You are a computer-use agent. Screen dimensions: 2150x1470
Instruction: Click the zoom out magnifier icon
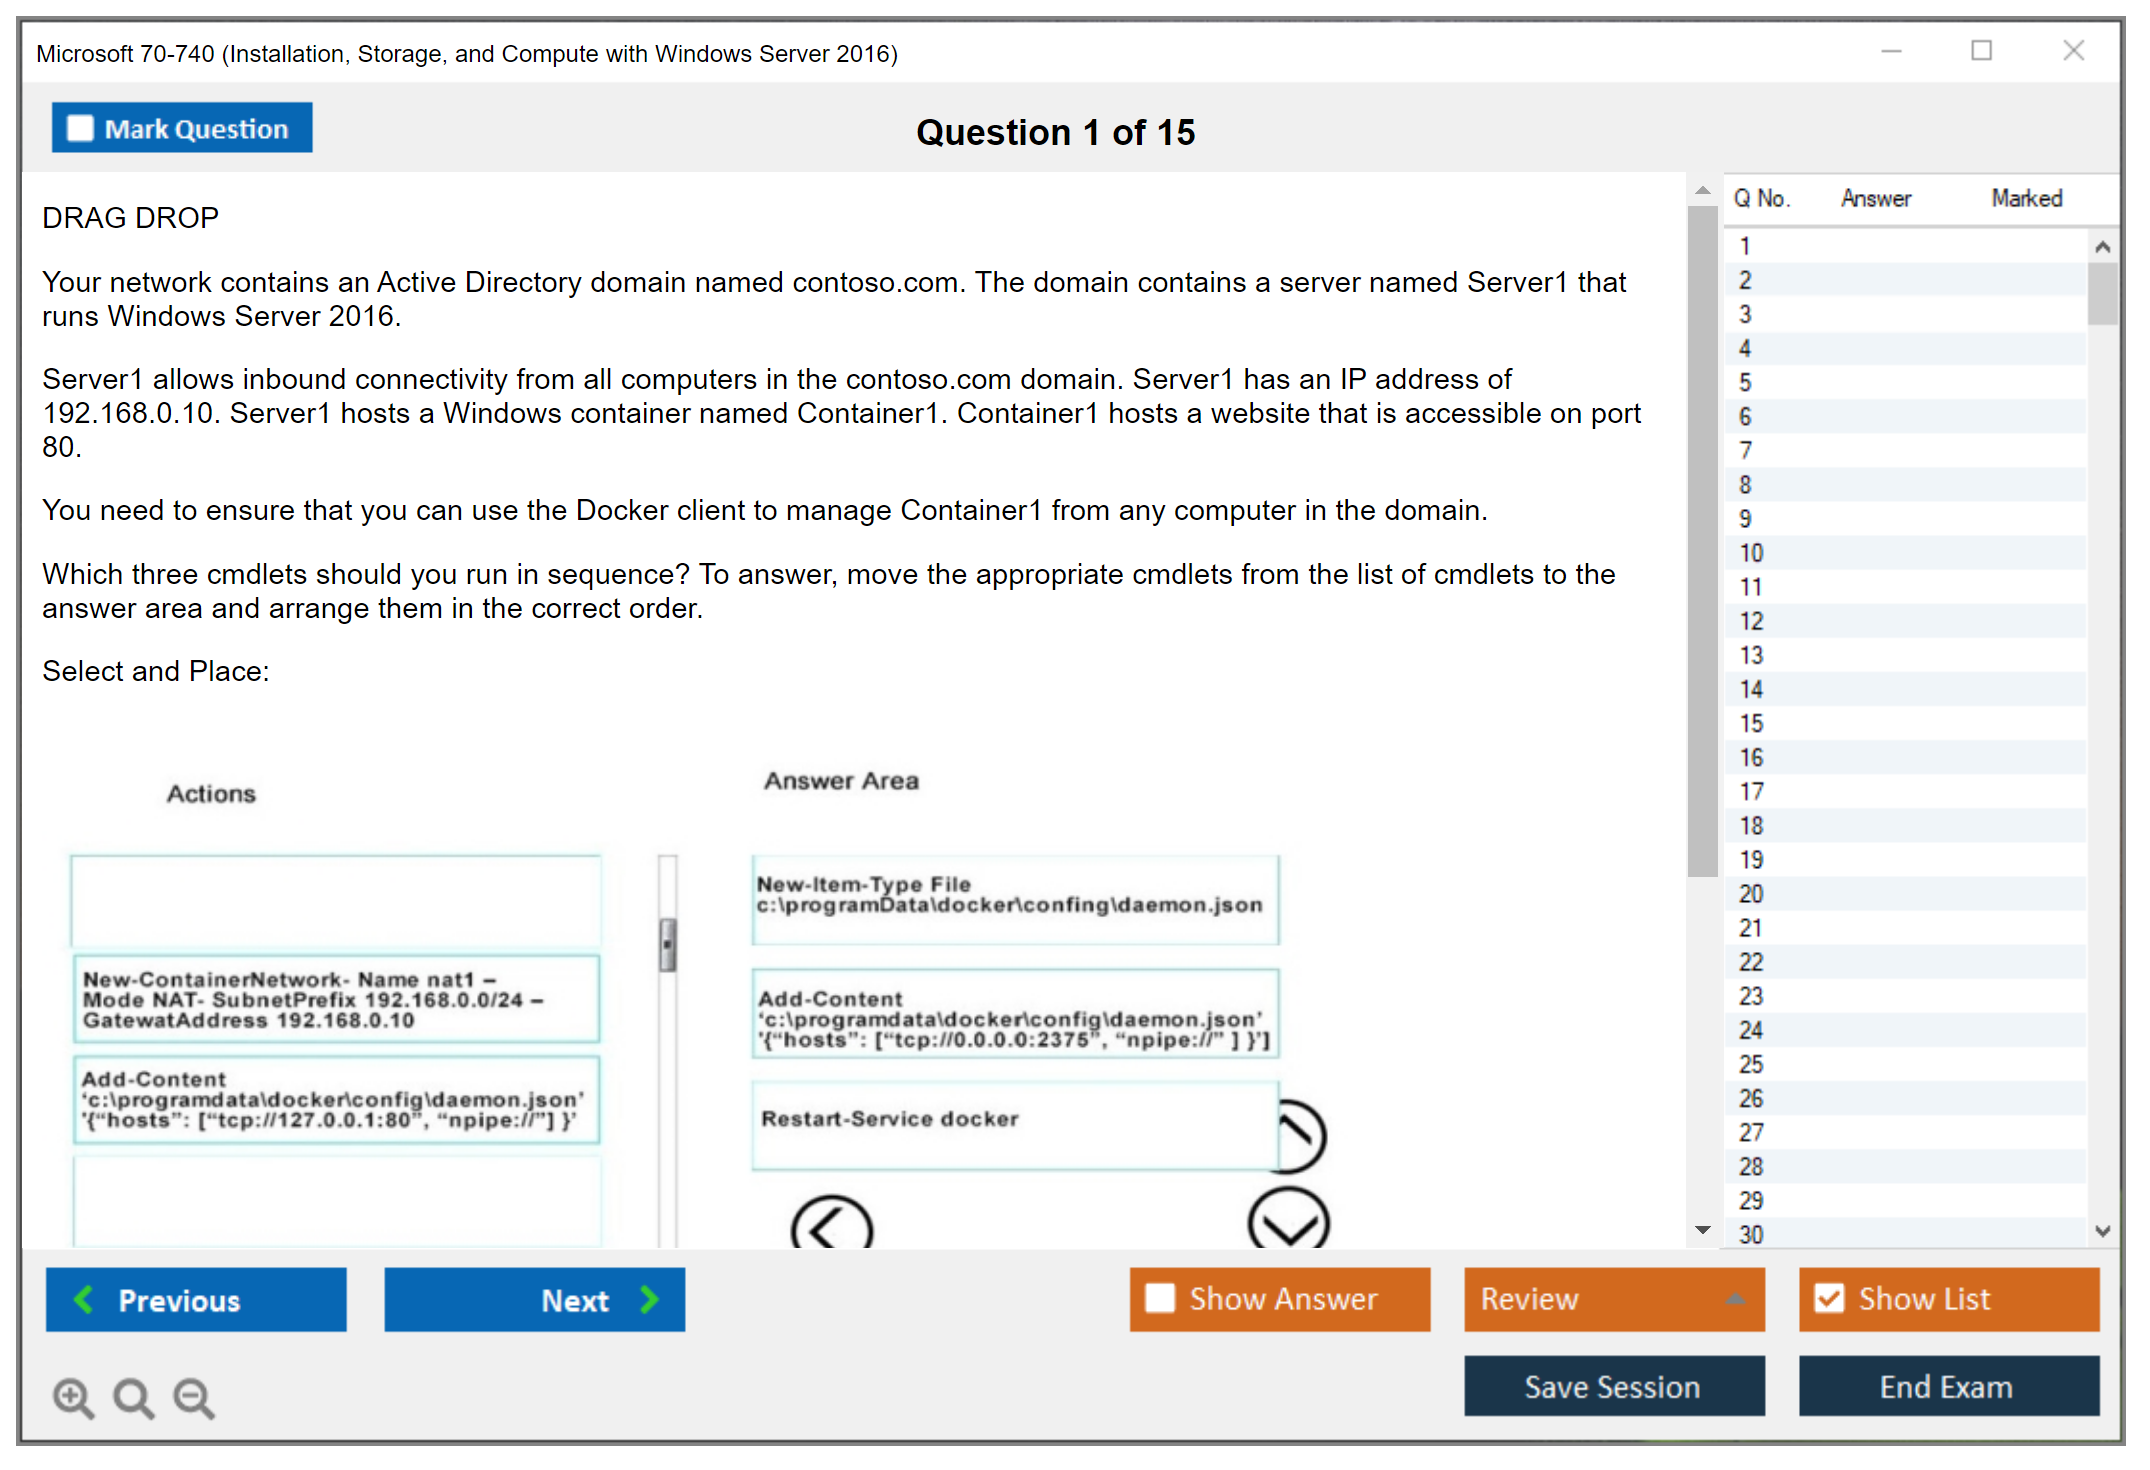(x=194, y=1397)
